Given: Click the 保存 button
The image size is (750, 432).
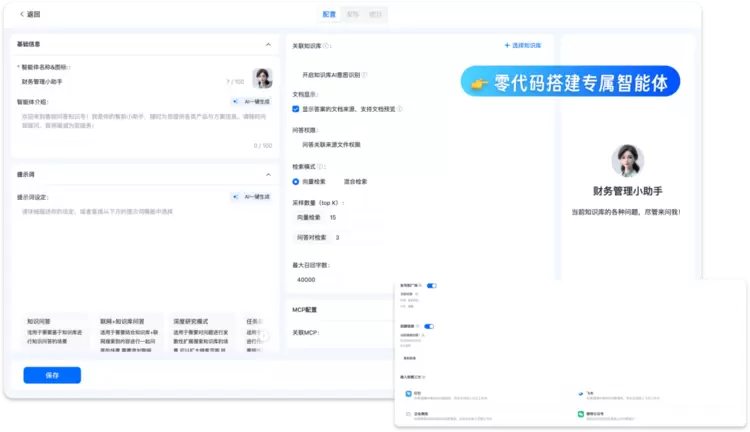Looking at the screenshot, I should tap(52, 375).
